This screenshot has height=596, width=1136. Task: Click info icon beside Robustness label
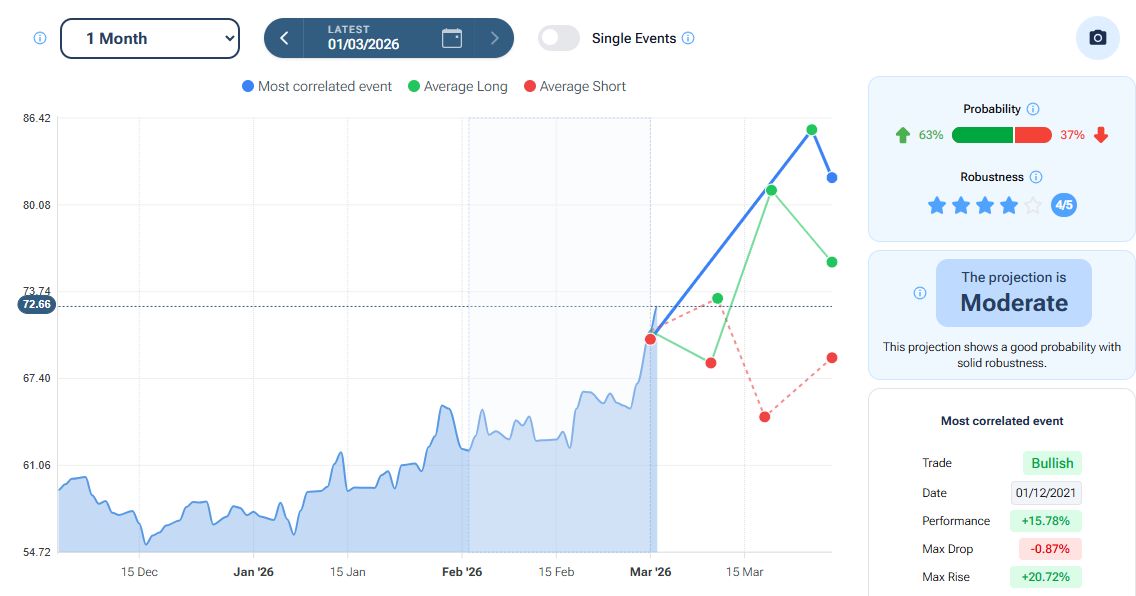point(1036,177)
